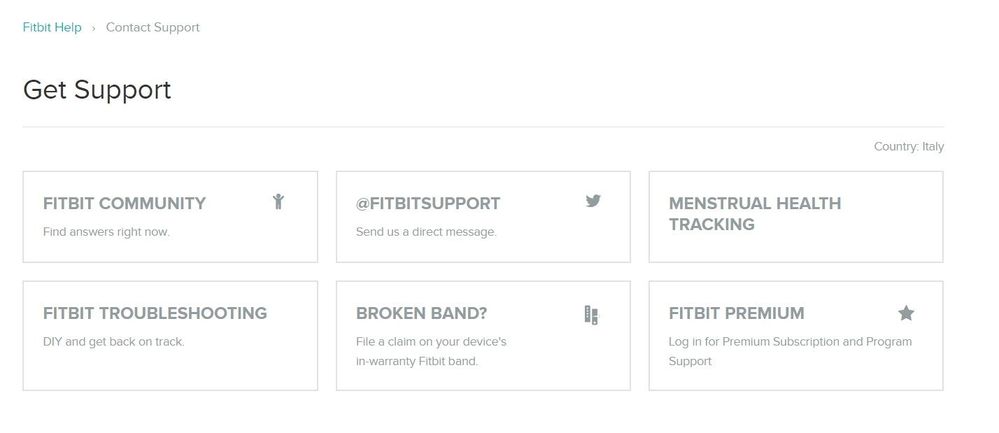Click the Get Support page heading
The height and width of the screenshot is (433, 999).
click(x=97, y=90)
